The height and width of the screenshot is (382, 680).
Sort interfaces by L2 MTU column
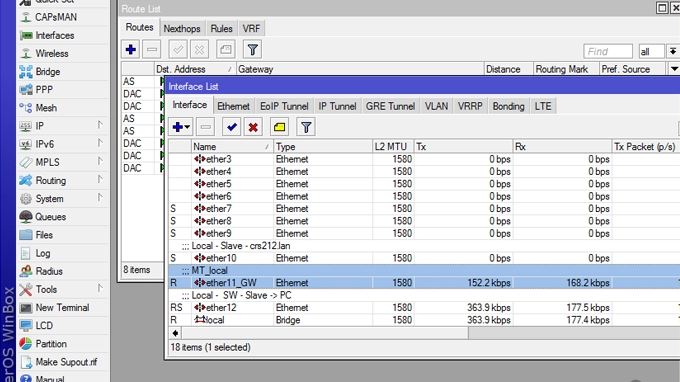click(393, 147)
